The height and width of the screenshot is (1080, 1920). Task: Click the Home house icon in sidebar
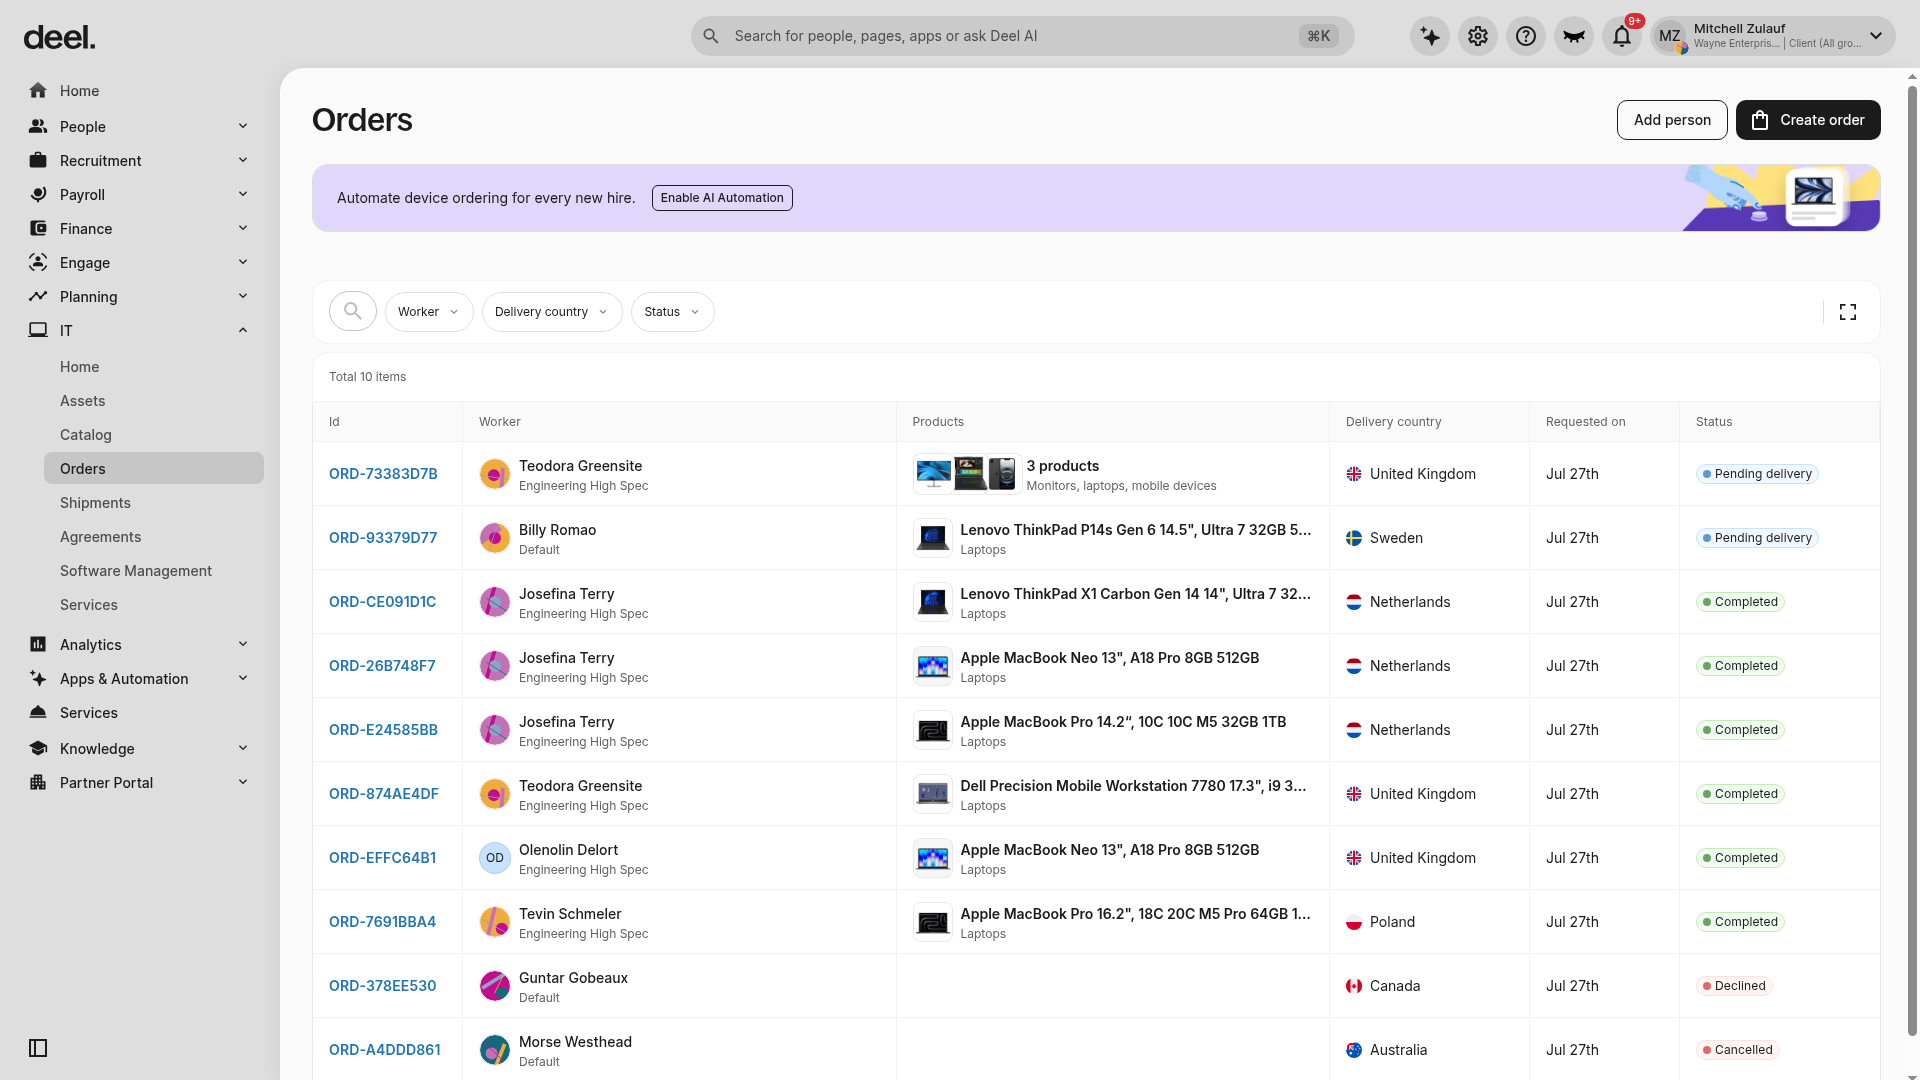pos(38,91)
